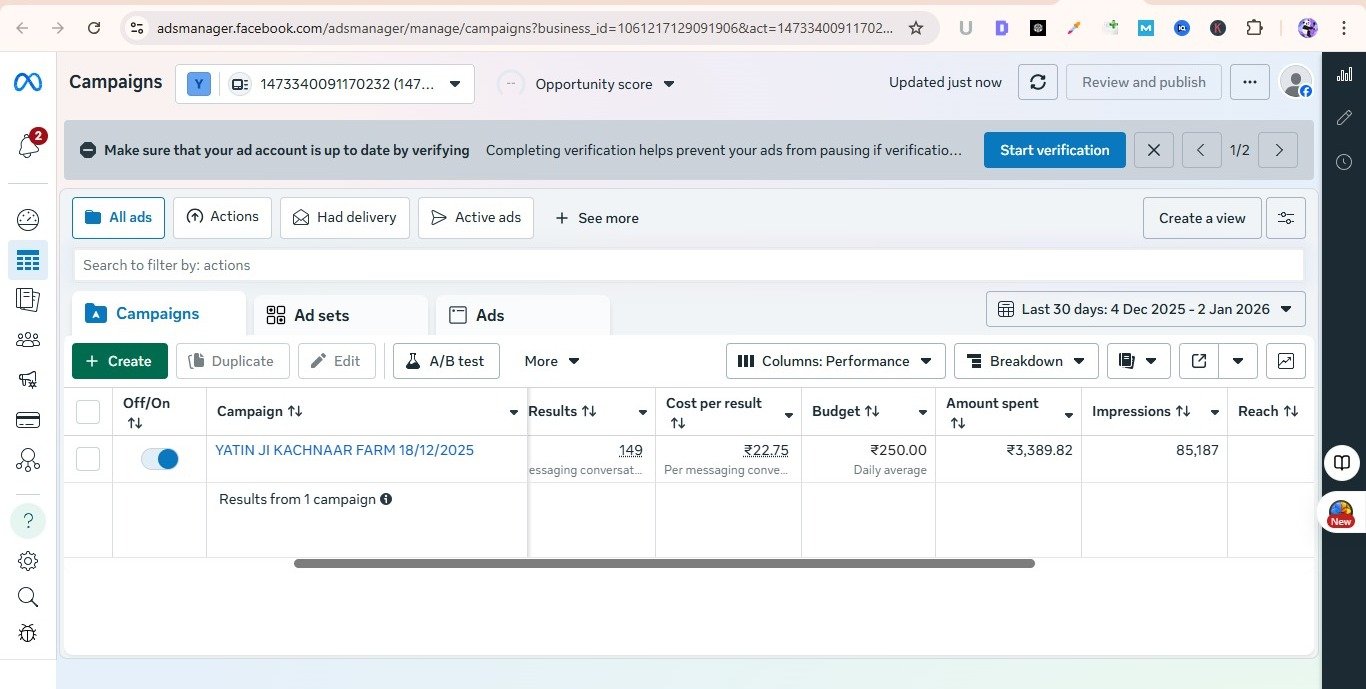Toggle off the YATIN JI KACHNAAR campaign

click(160, 459)
